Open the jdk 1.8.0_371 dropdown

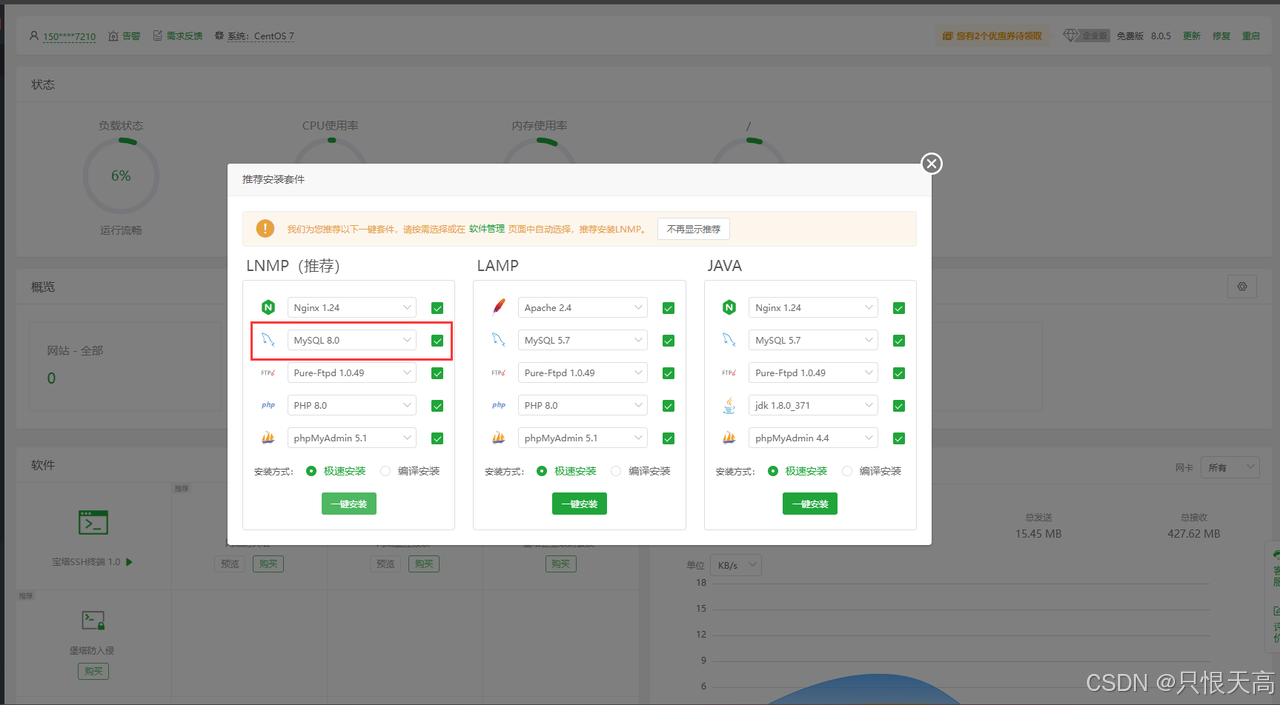pos(814,405)
